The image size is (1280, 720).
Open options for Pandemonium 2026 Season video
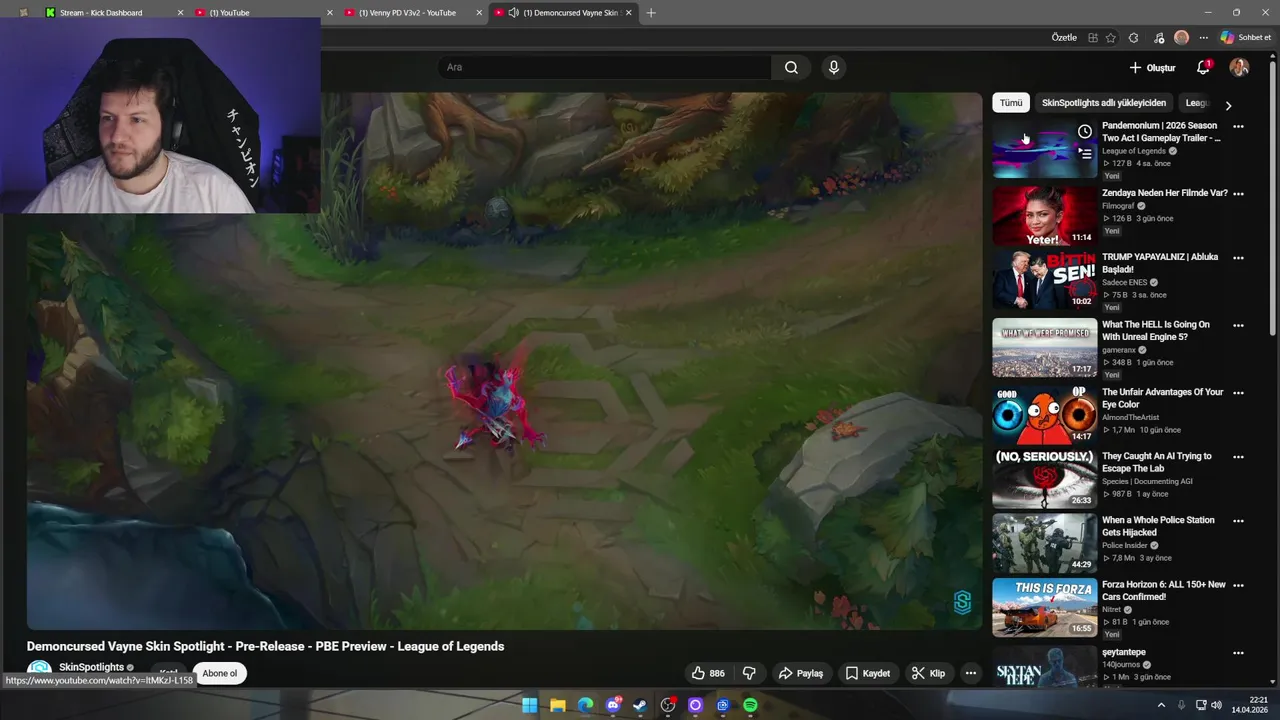1238,127
